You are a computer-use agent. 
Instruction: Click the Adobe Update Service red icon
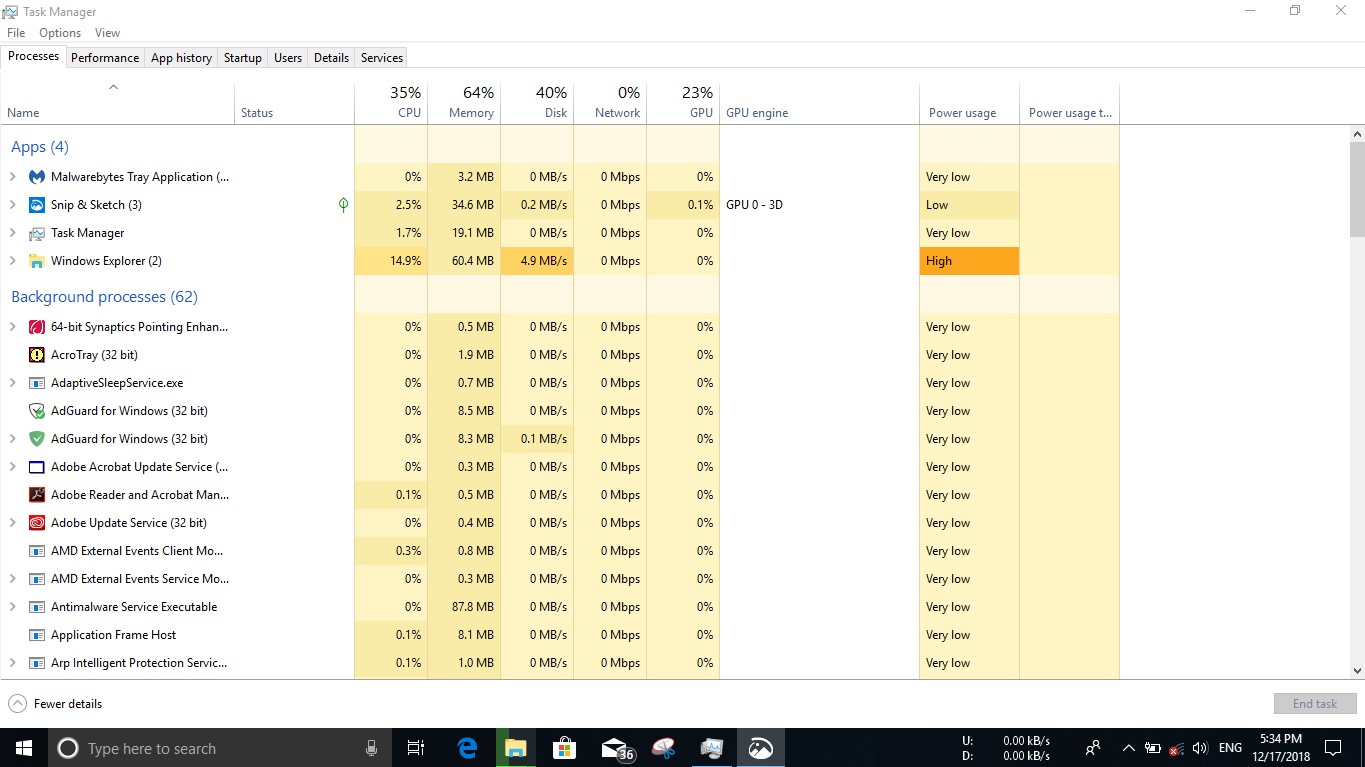tap(37, 523)
